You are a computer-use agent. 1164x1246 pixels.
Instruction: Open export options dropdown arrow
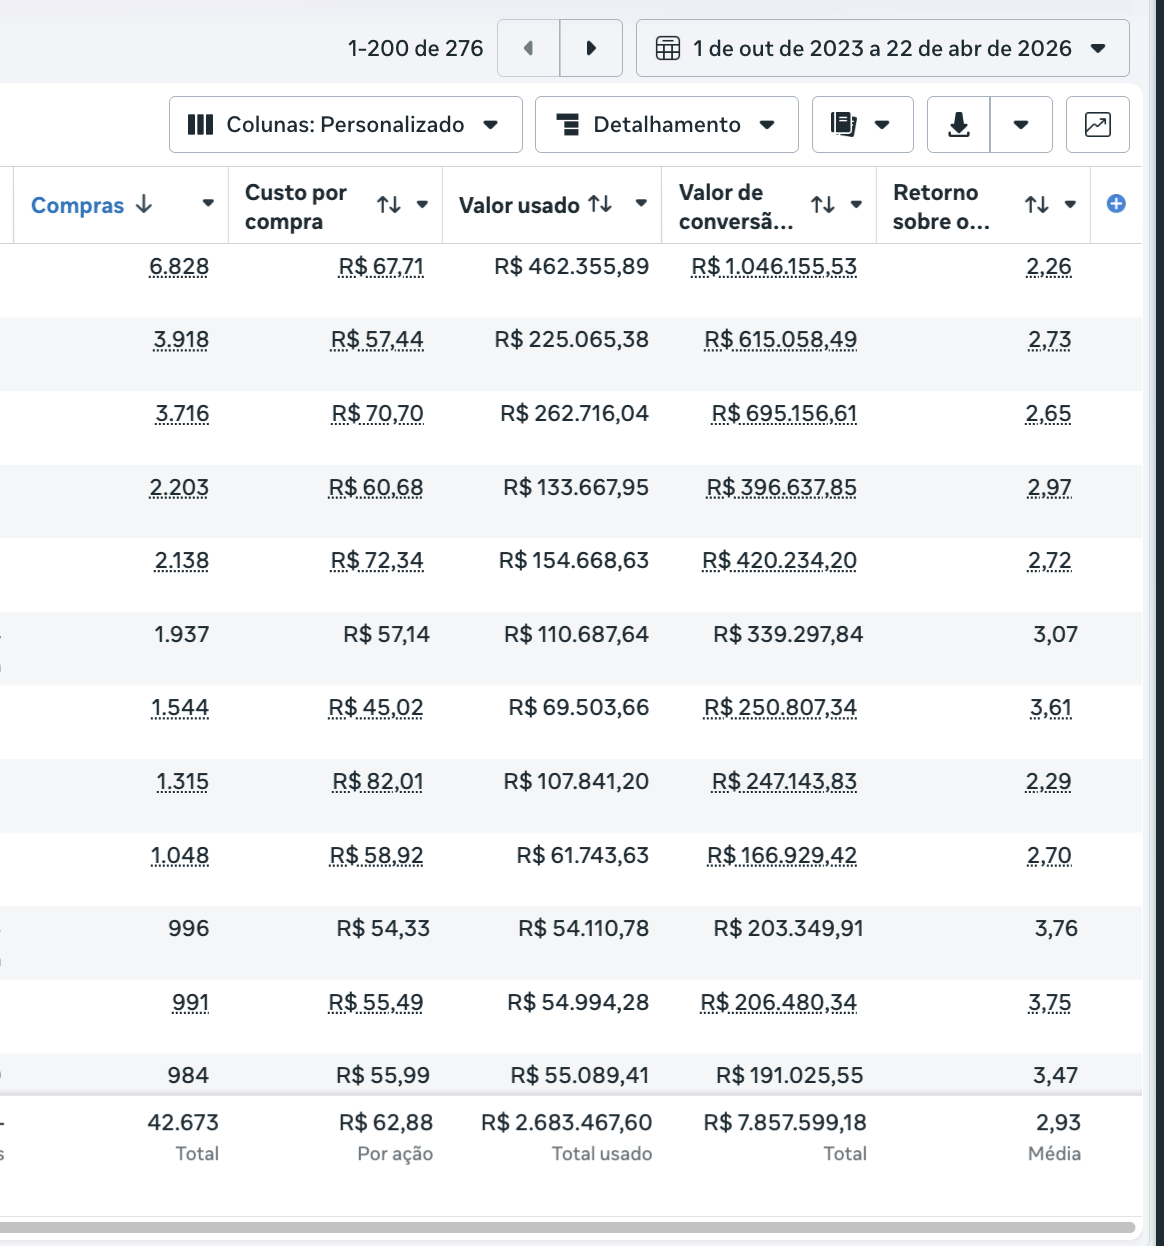[x=1020, y=124]
